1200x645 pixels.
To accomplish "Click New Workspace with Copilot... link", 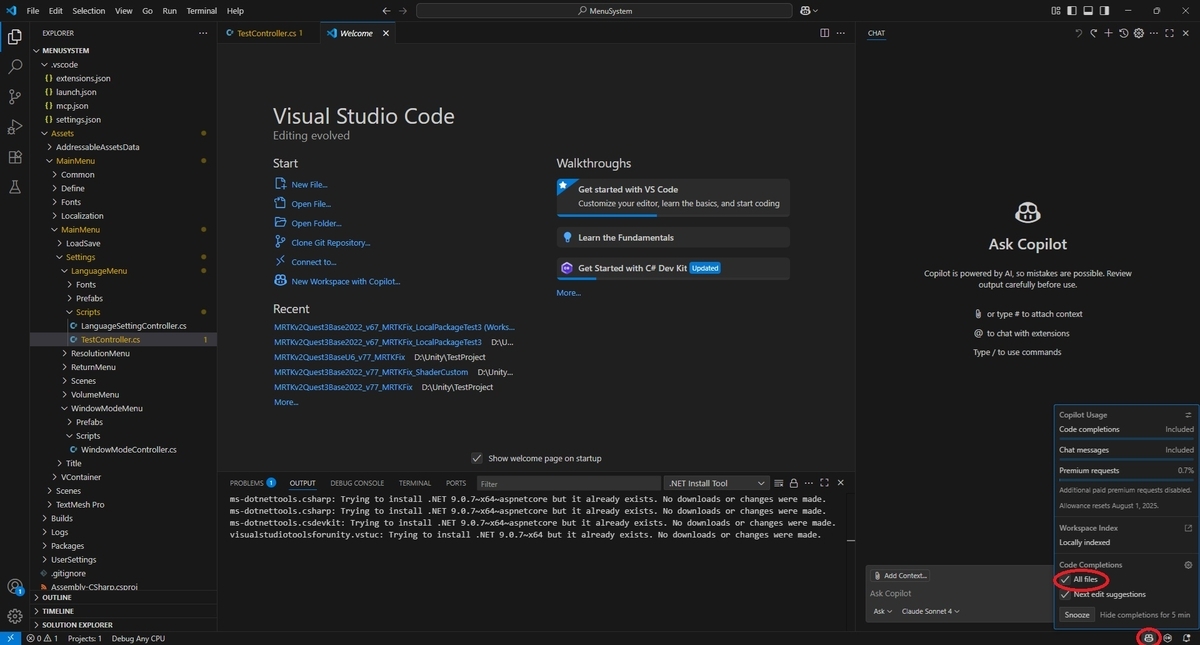I will coord(345,282).
